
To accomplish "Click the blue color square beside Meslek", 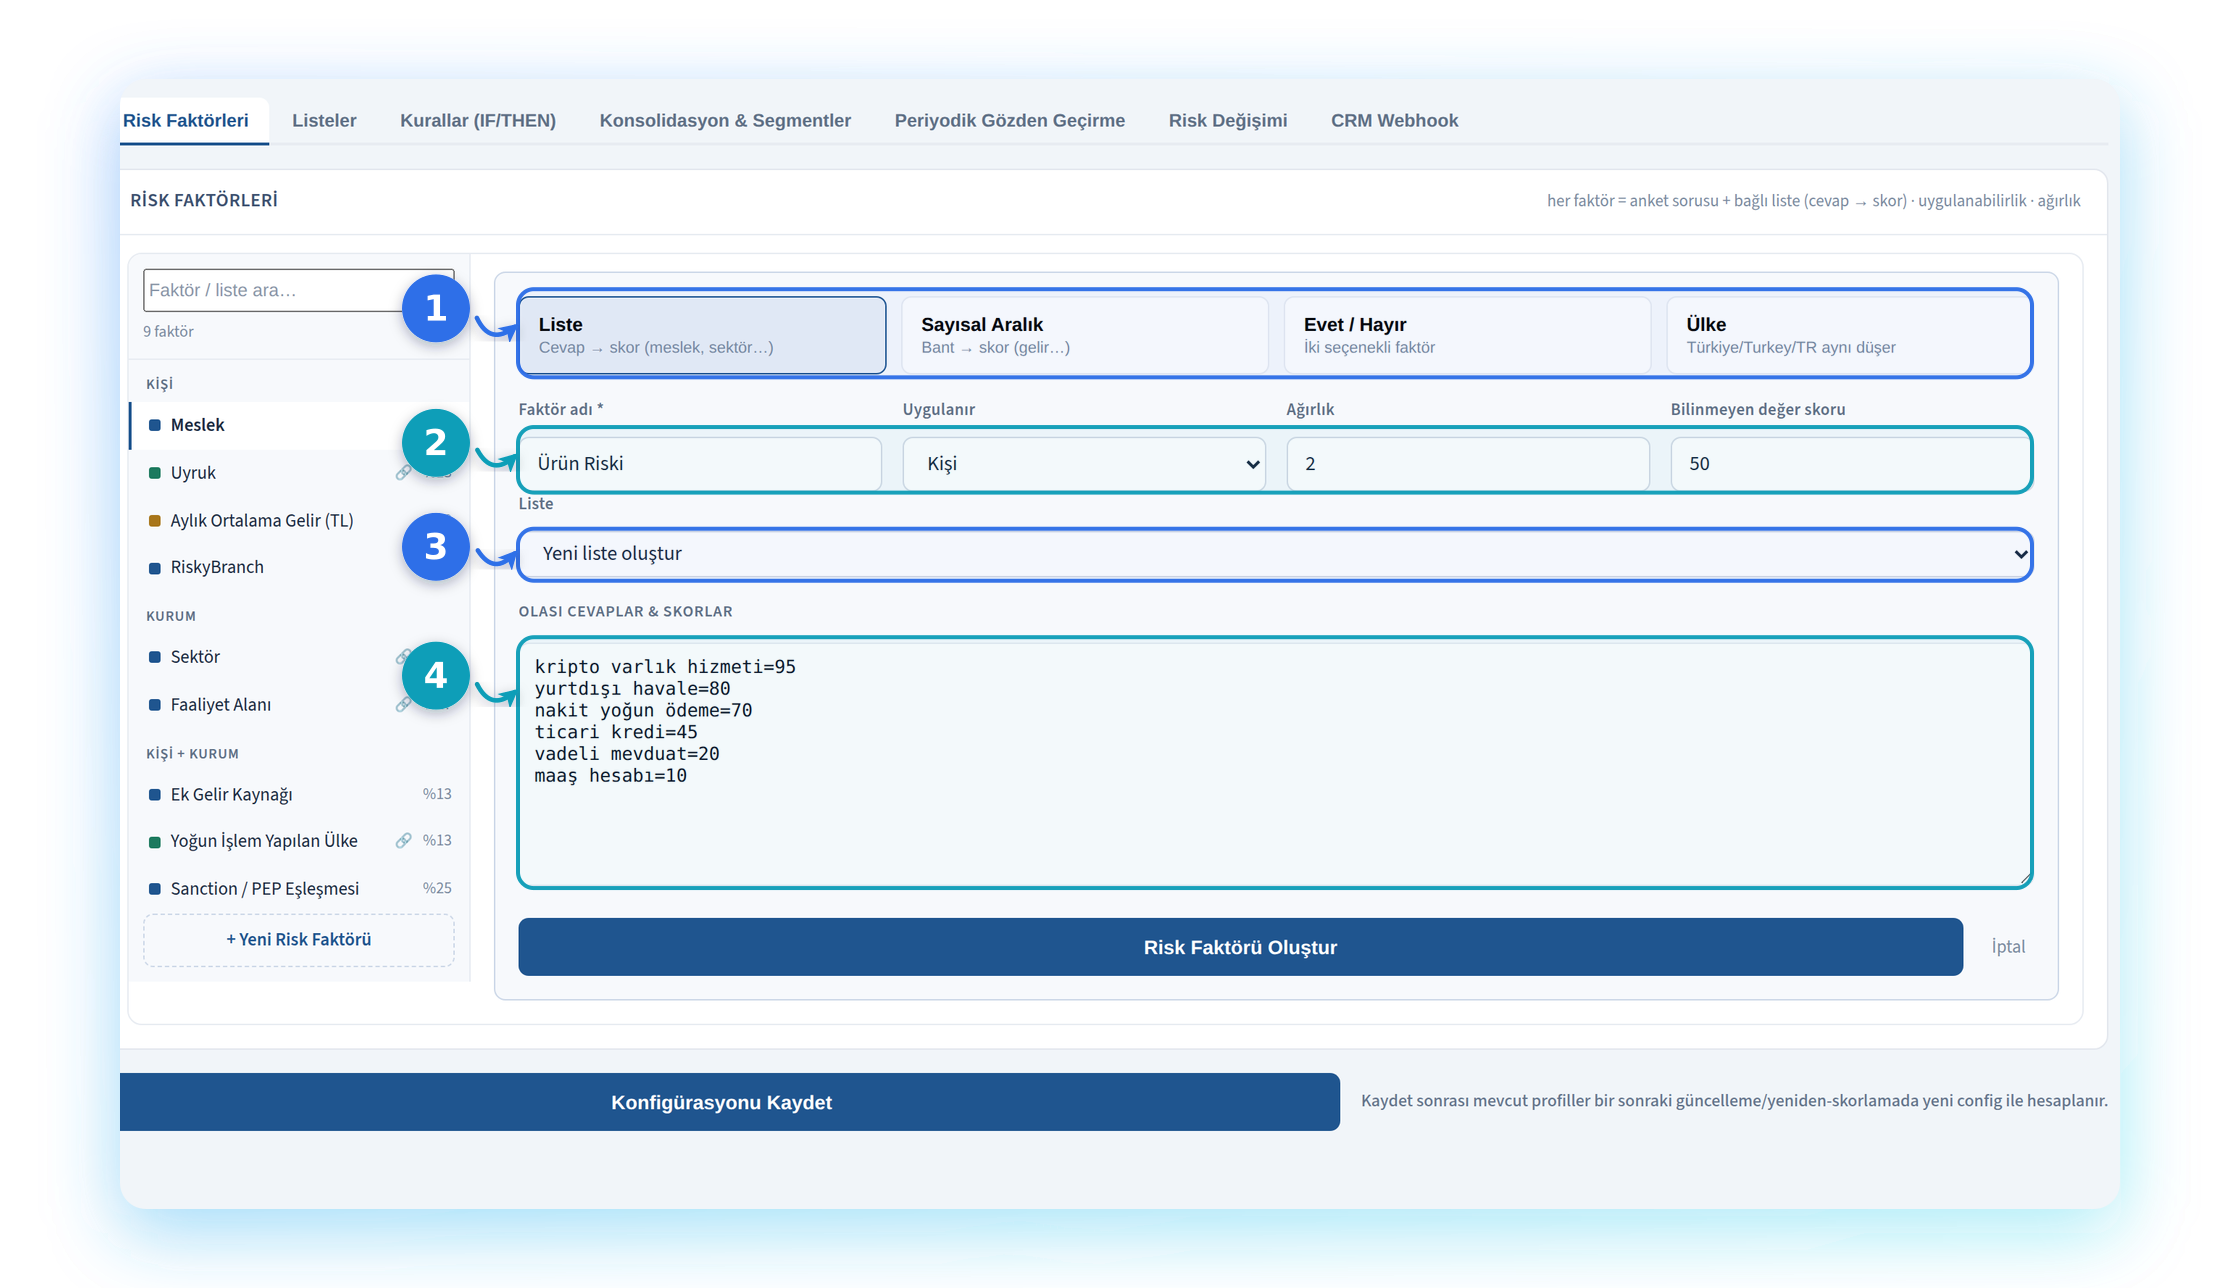I will tap(155, 425).
